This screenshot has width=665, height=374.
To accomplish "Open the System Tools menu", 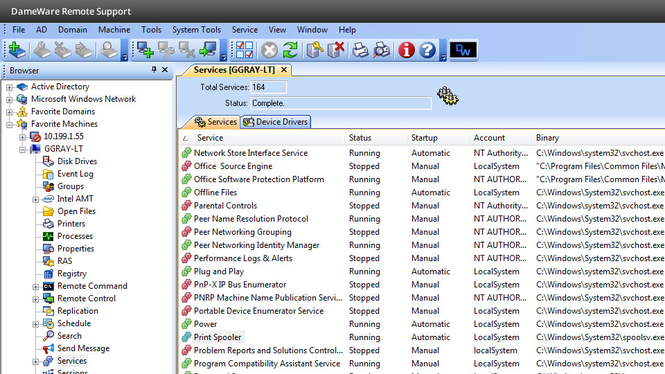I will coord(196,30).
